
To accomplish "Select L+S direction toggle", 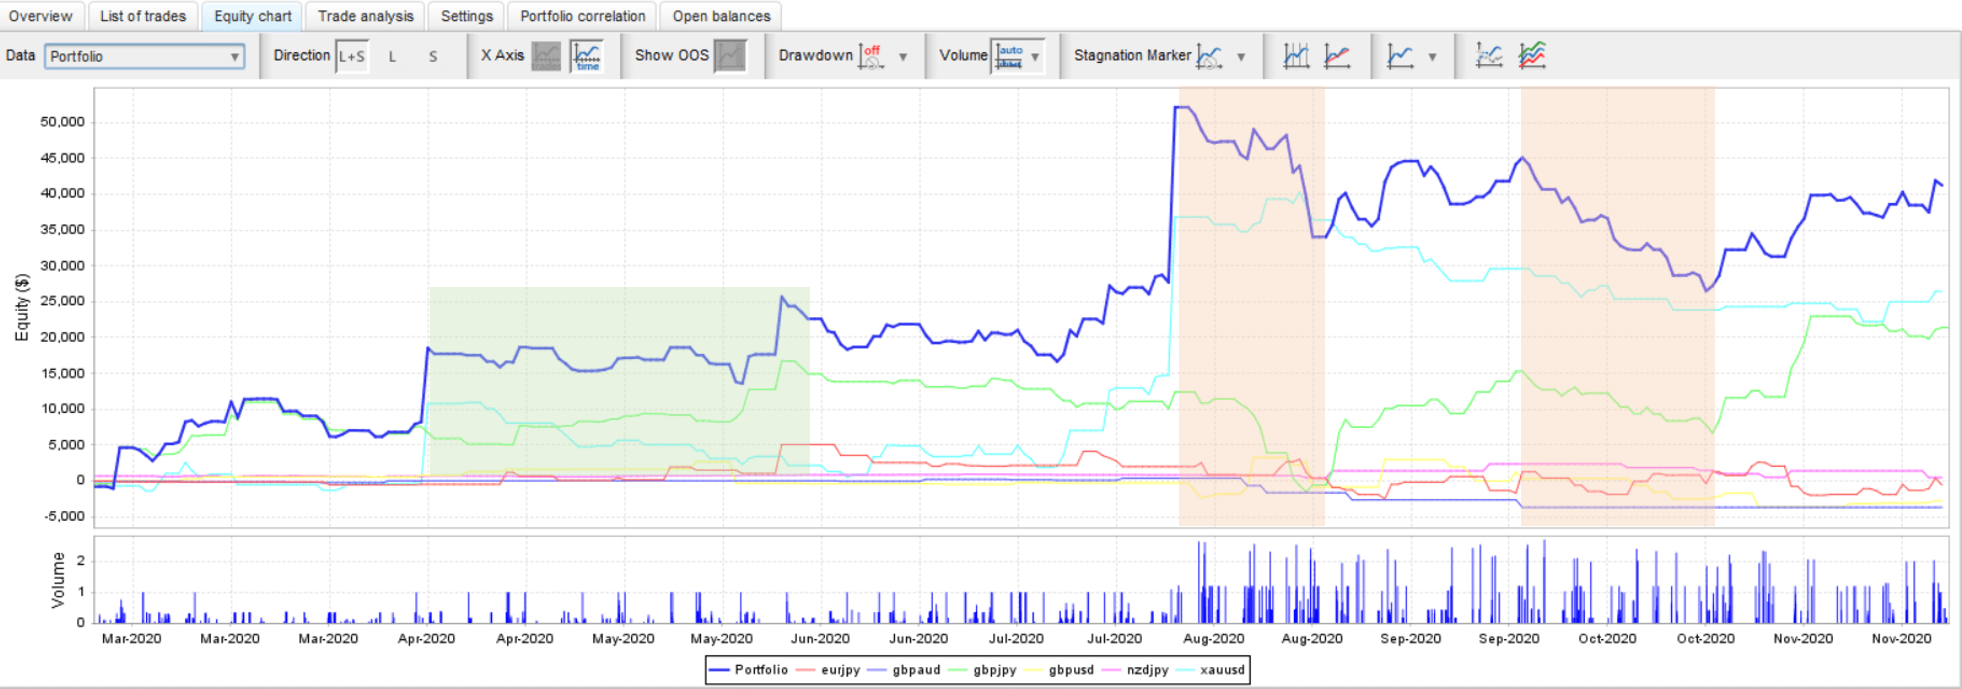I will [352, 56].
